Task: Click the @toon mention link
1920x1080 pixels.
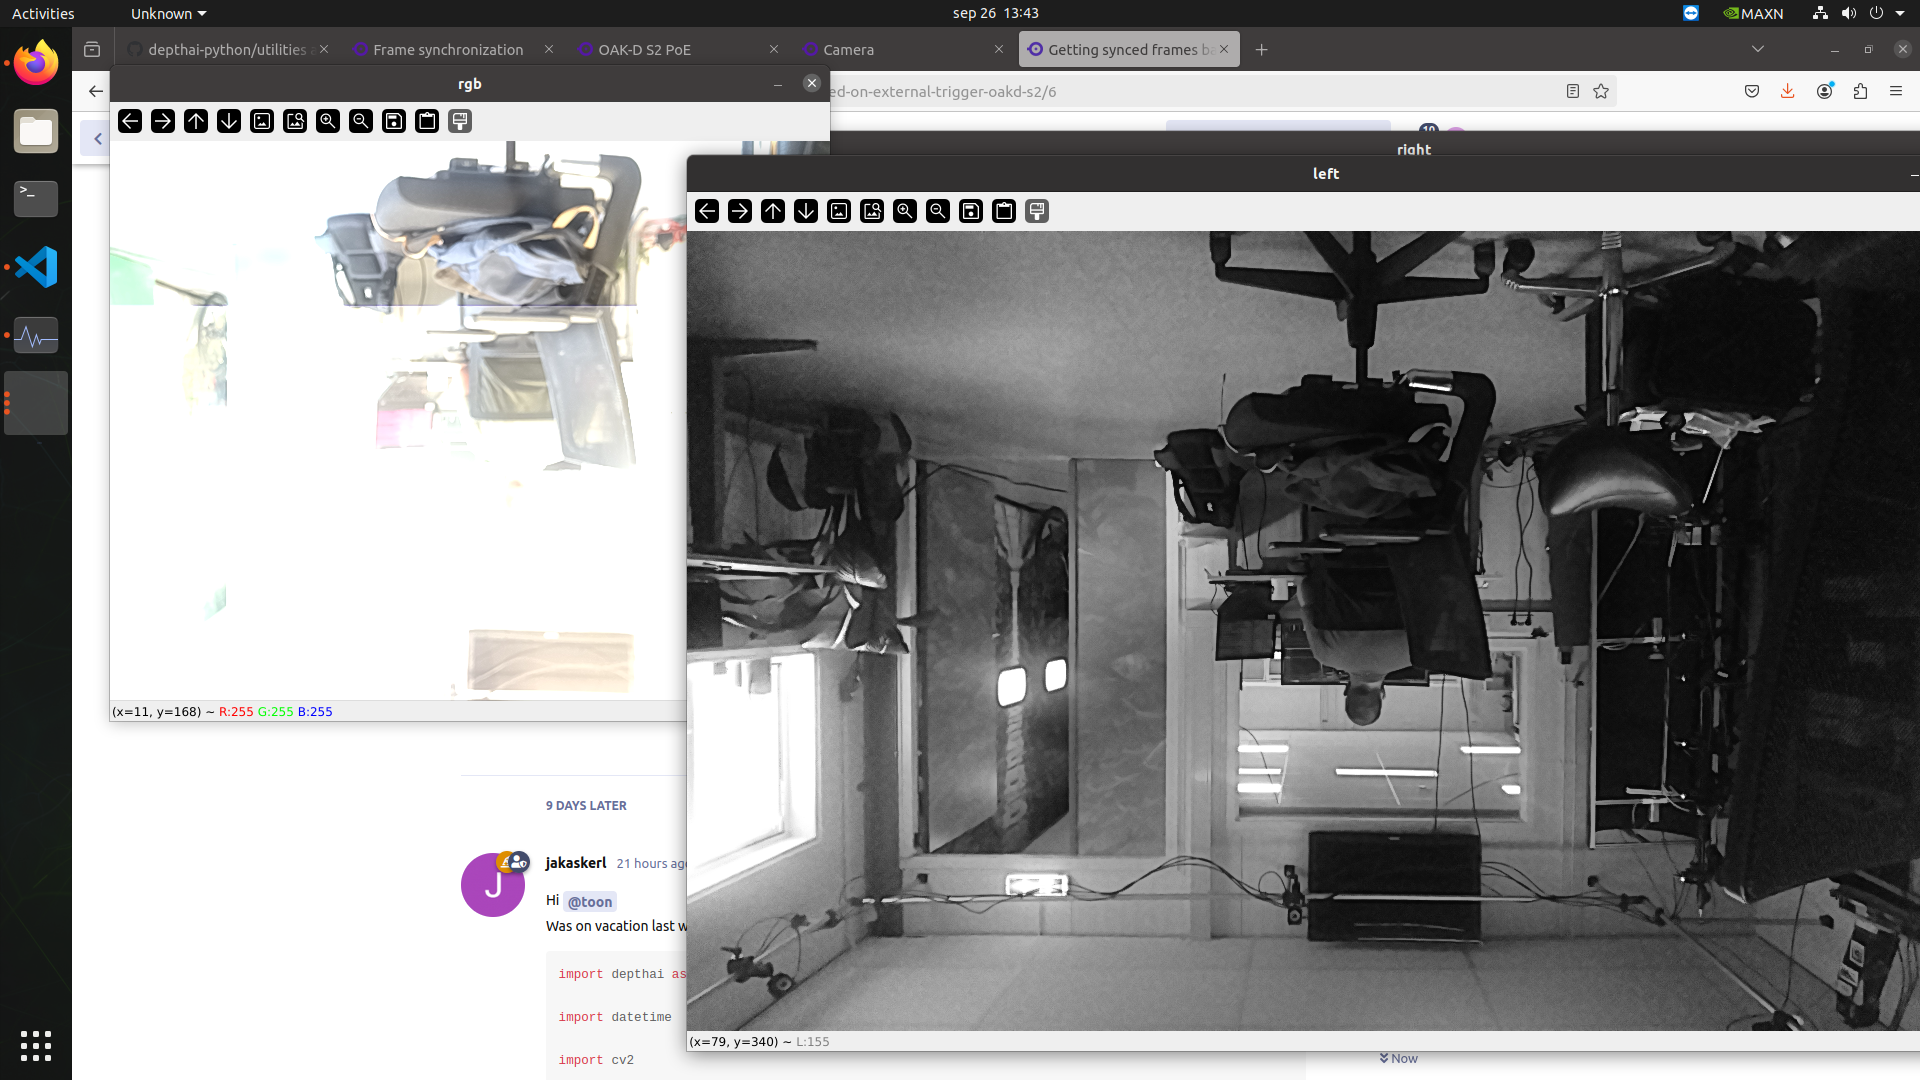Action: 590,901
